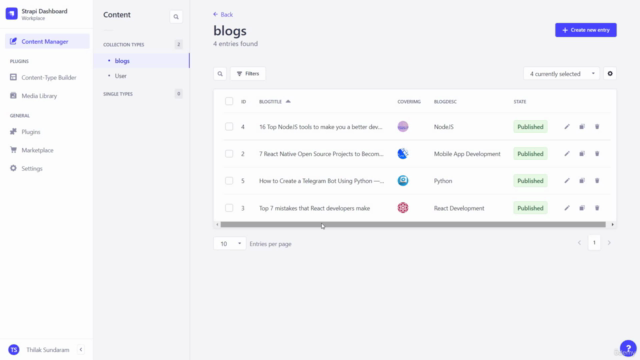Click the blogs table search icon
This screenshot has width=640, height=360.
(220, 74)
